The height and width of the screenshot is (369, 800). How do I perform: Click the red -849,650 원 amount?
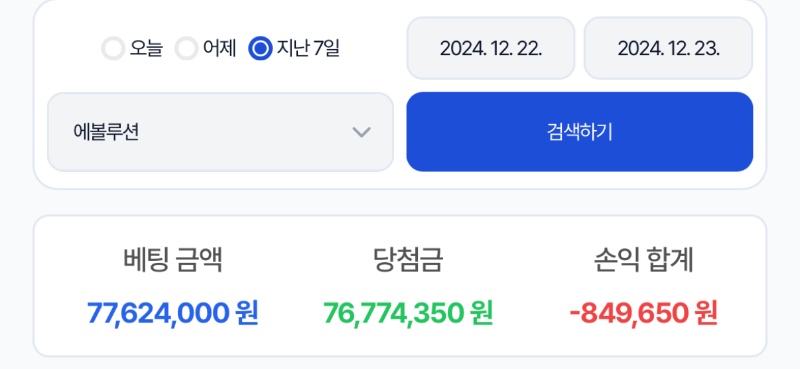[x=643, y=313]
